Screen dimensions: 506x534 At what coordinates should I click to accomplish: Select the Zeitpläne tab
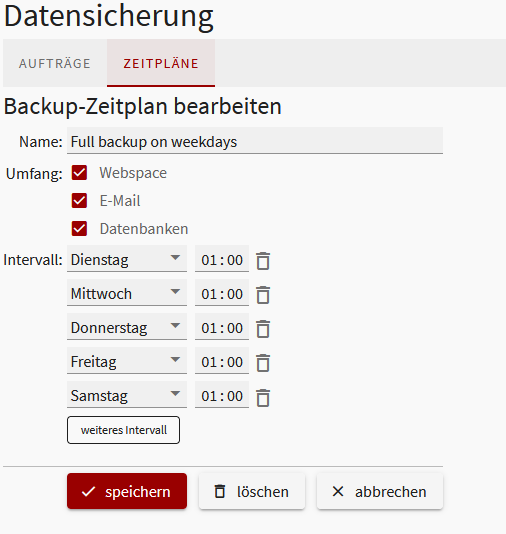[x=161, y=63]
